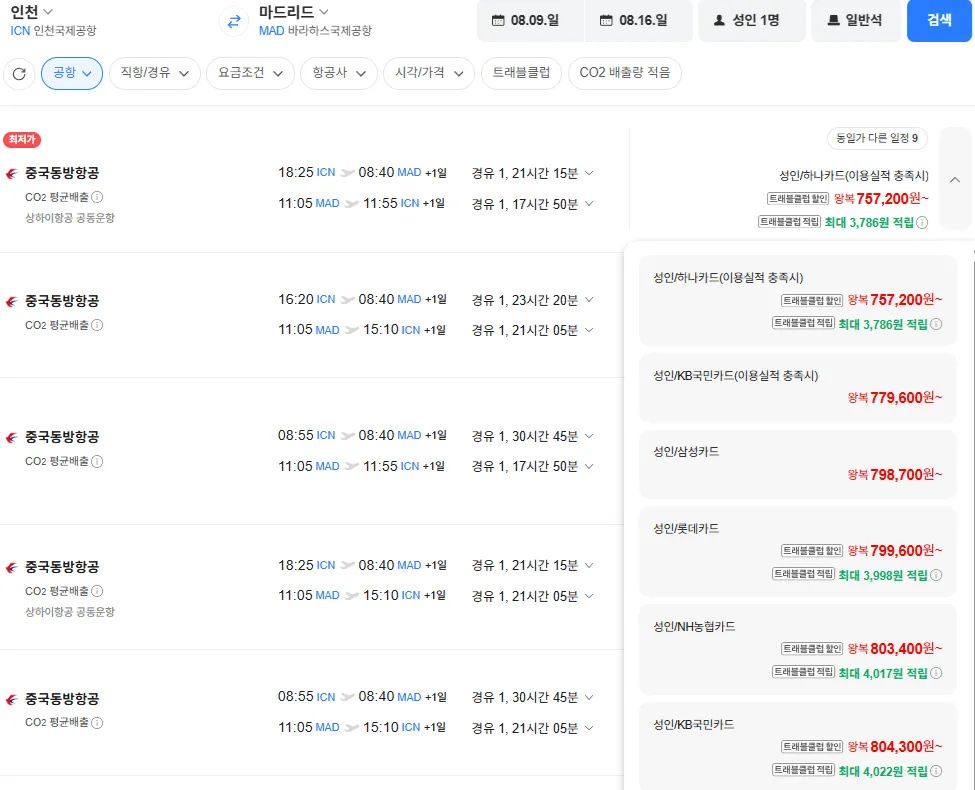The width and height of the screenshot is (975, 790).
Task: Click info icon beside 최대 4,022원 적립
Action: (936, 771)
